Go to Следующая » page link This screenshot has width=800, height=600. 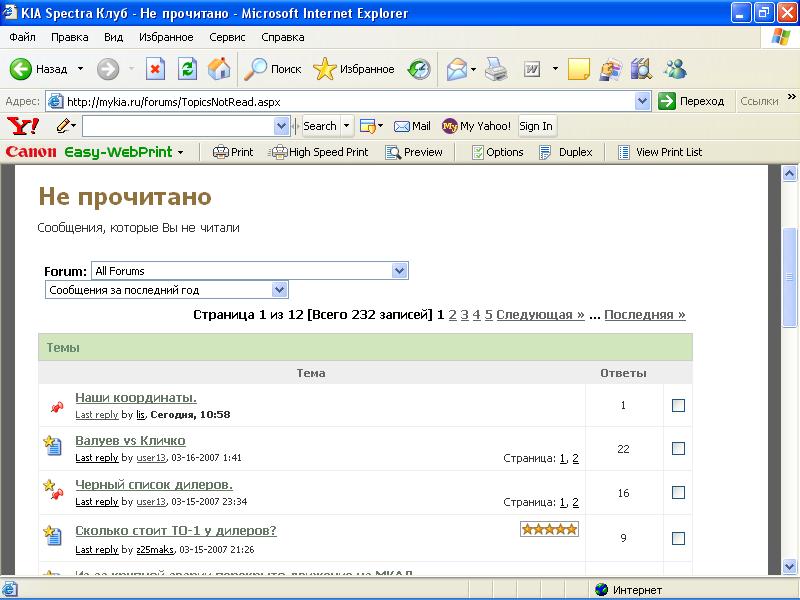click(540, 314)
